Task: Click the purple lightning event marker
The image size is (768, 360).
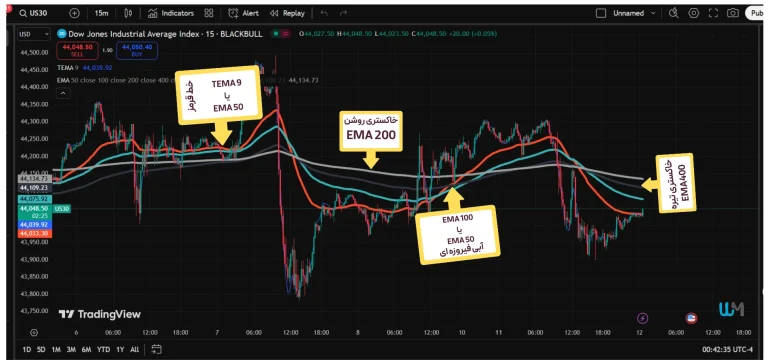Action: pyautogui.click(x=642, y=318)
